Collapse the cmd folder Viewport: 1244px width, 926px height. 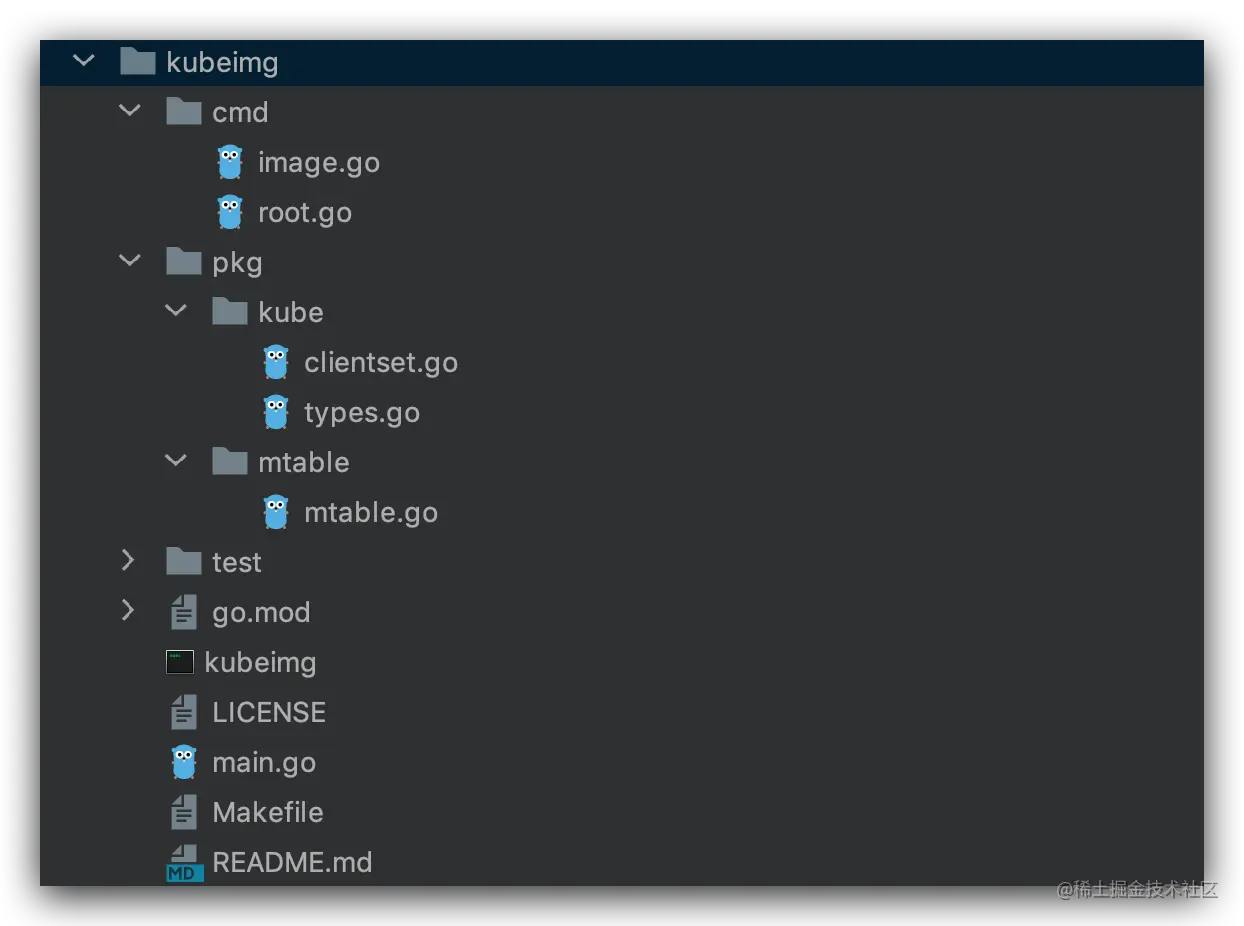click(x=130, y=111)
